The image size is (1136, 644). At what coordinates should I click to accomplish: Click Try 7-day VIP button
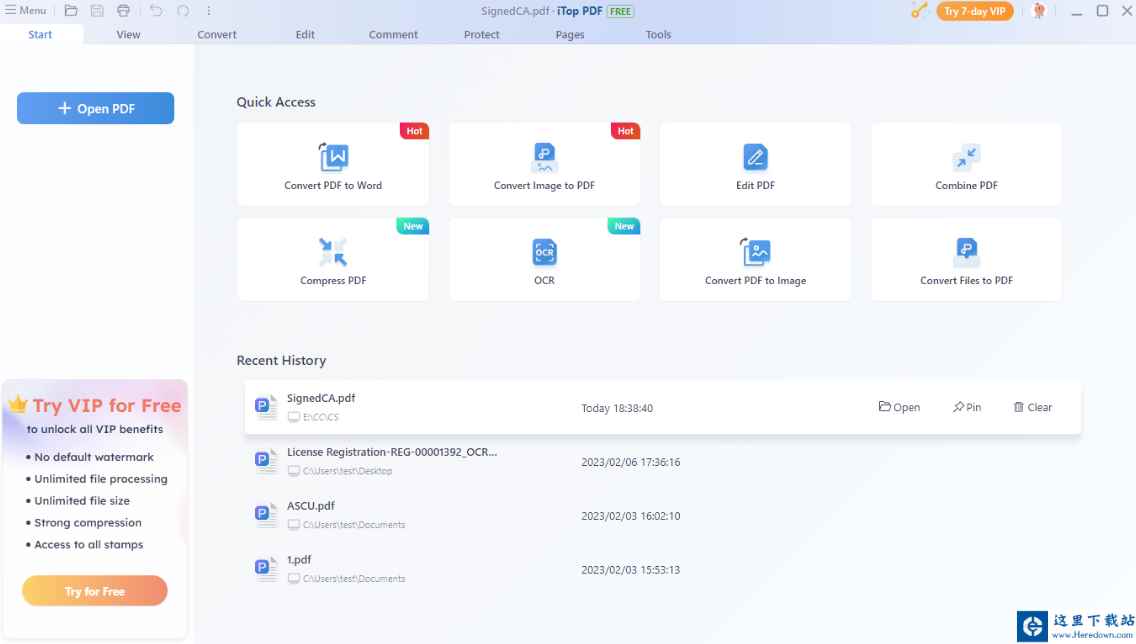click(x=974, y=12)
